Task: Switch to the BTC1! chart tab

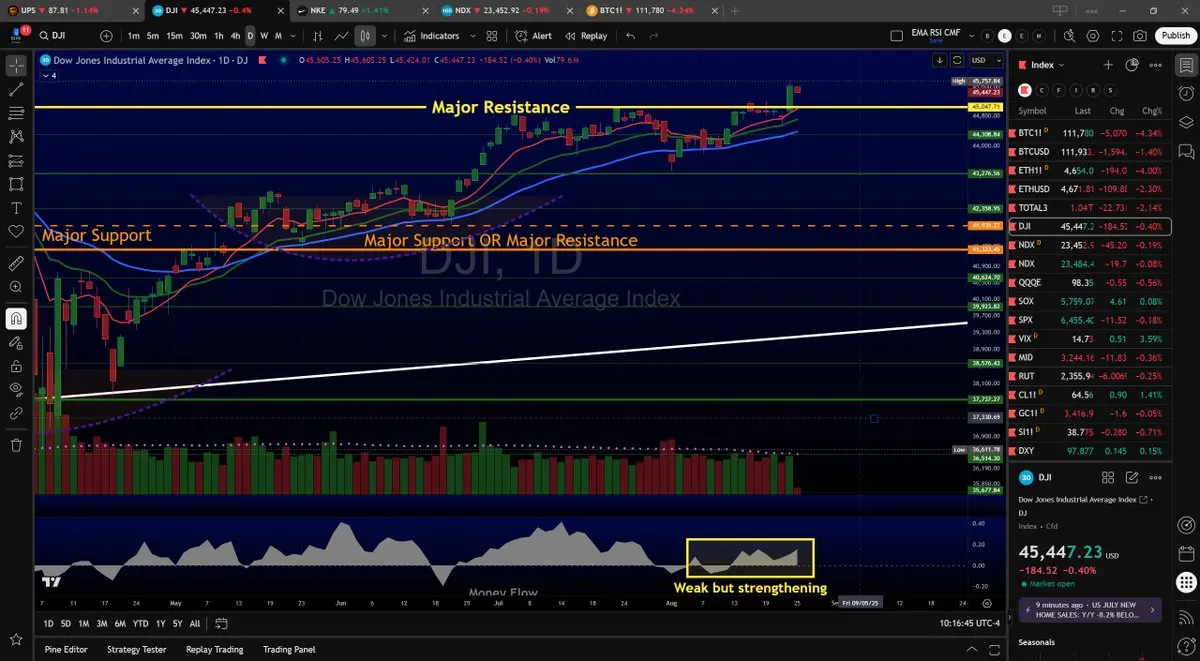Action: 650,10
